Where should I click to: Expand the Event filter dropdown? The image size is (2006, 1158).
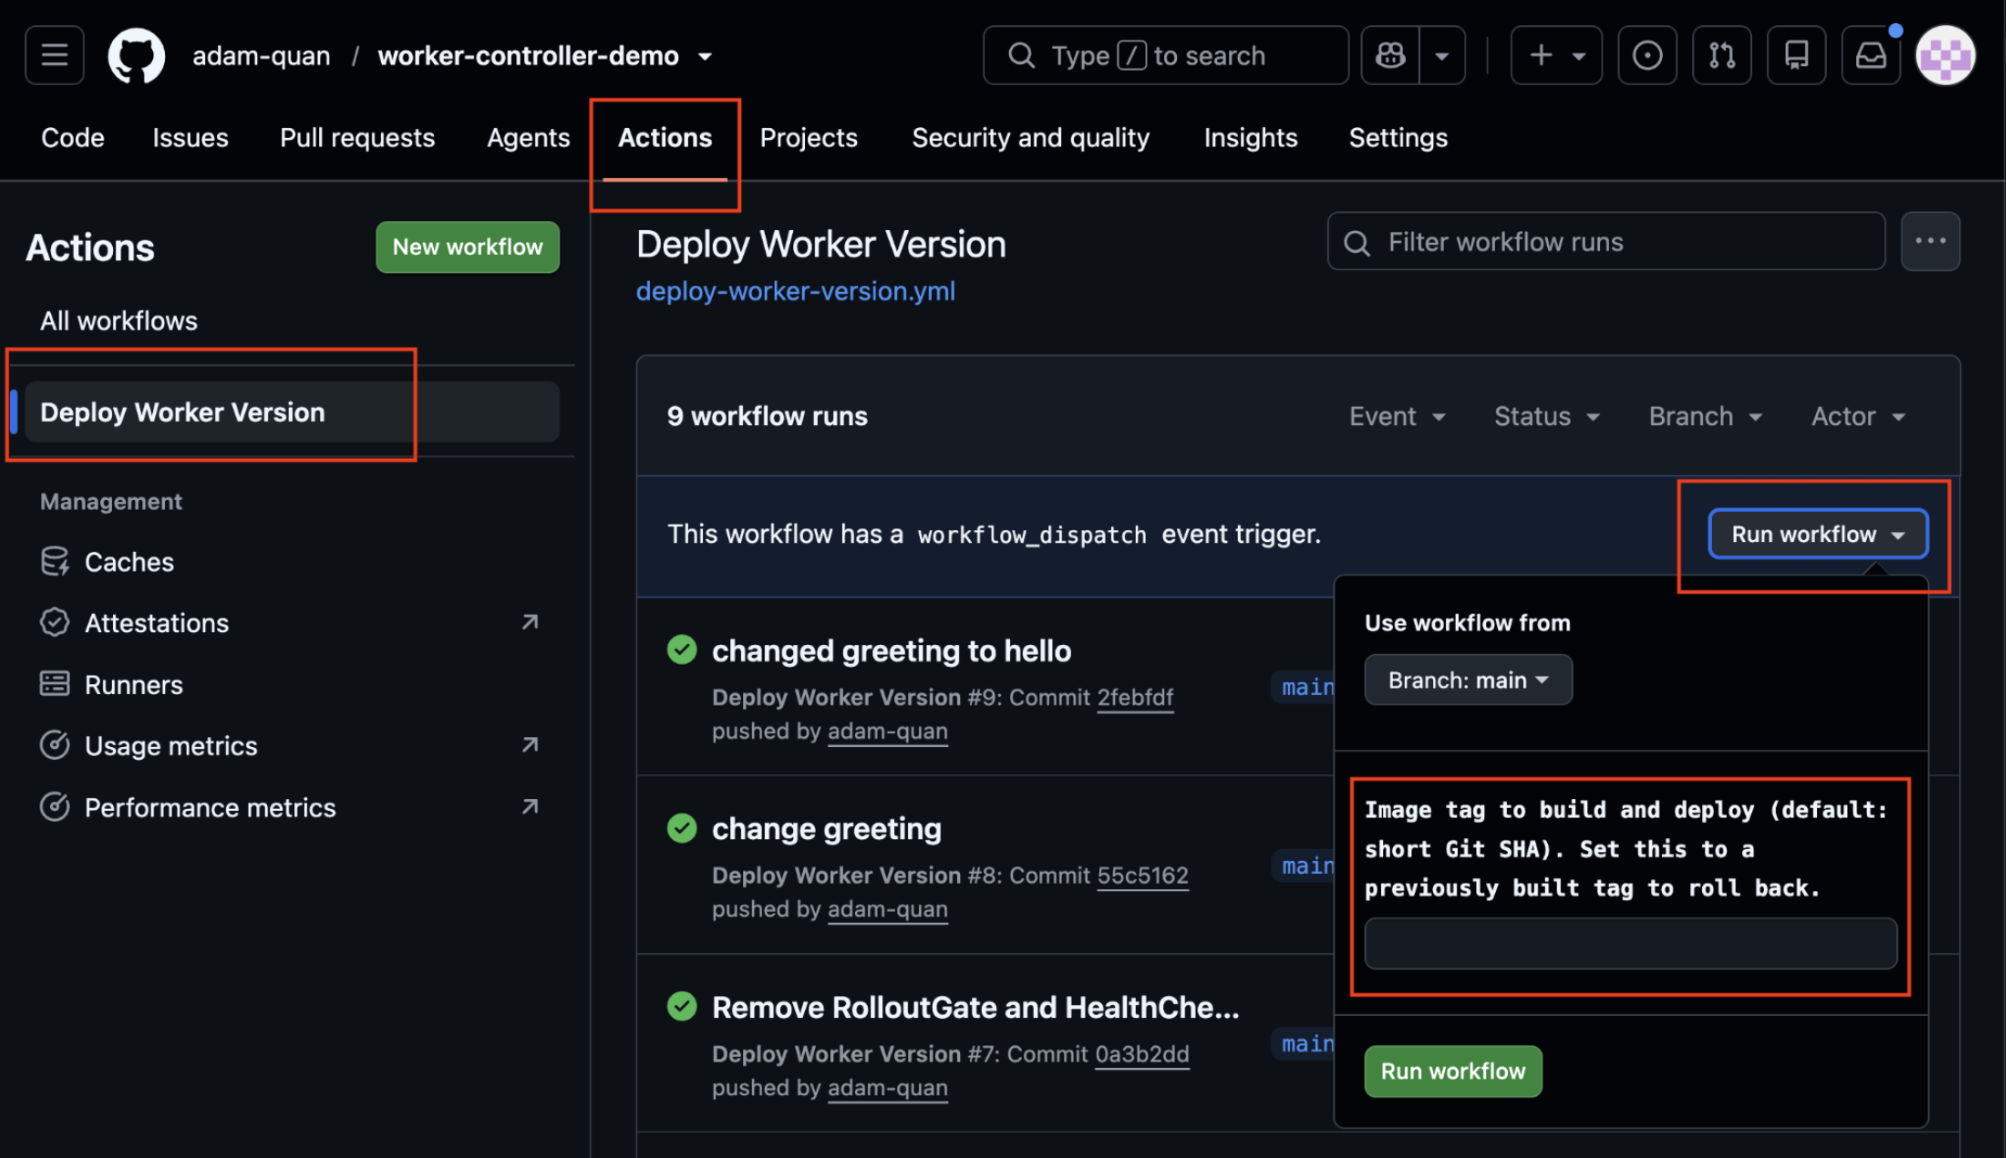pyautogui.click(x=1397, y=416)
